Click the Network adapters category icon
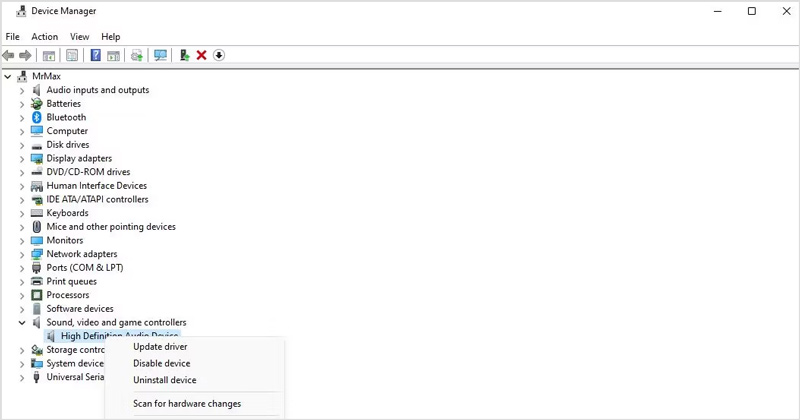The image size is (800, 420). click(x=37, y=254)
